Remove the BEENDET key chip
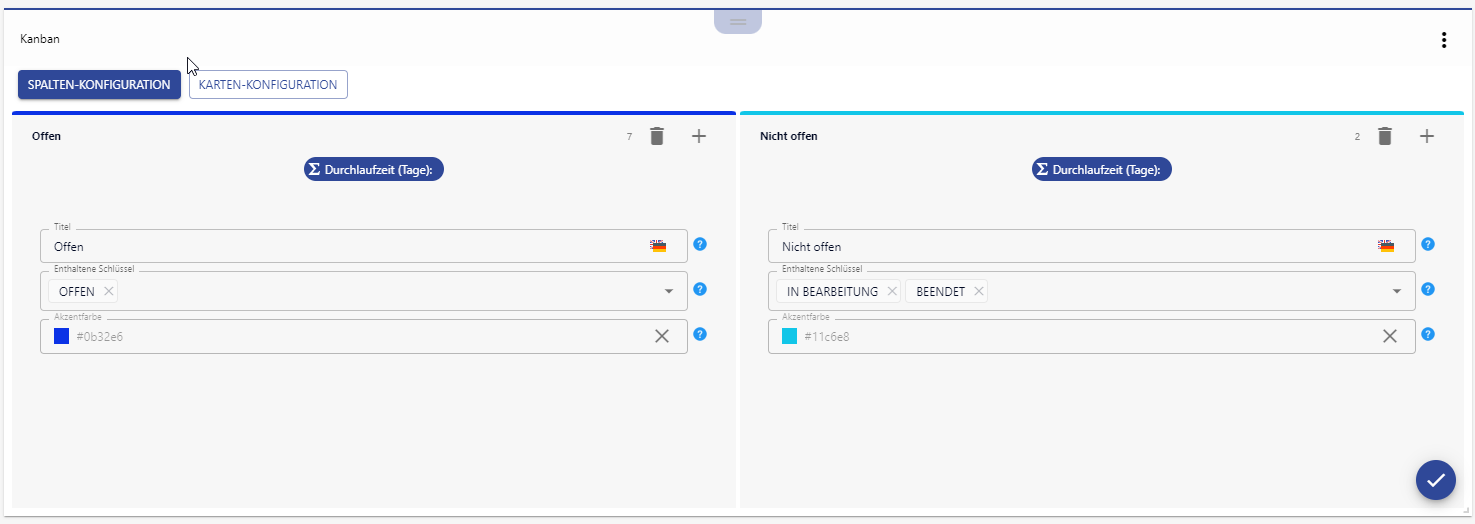Screen dimensions: 1475x524 pos(979,292)
